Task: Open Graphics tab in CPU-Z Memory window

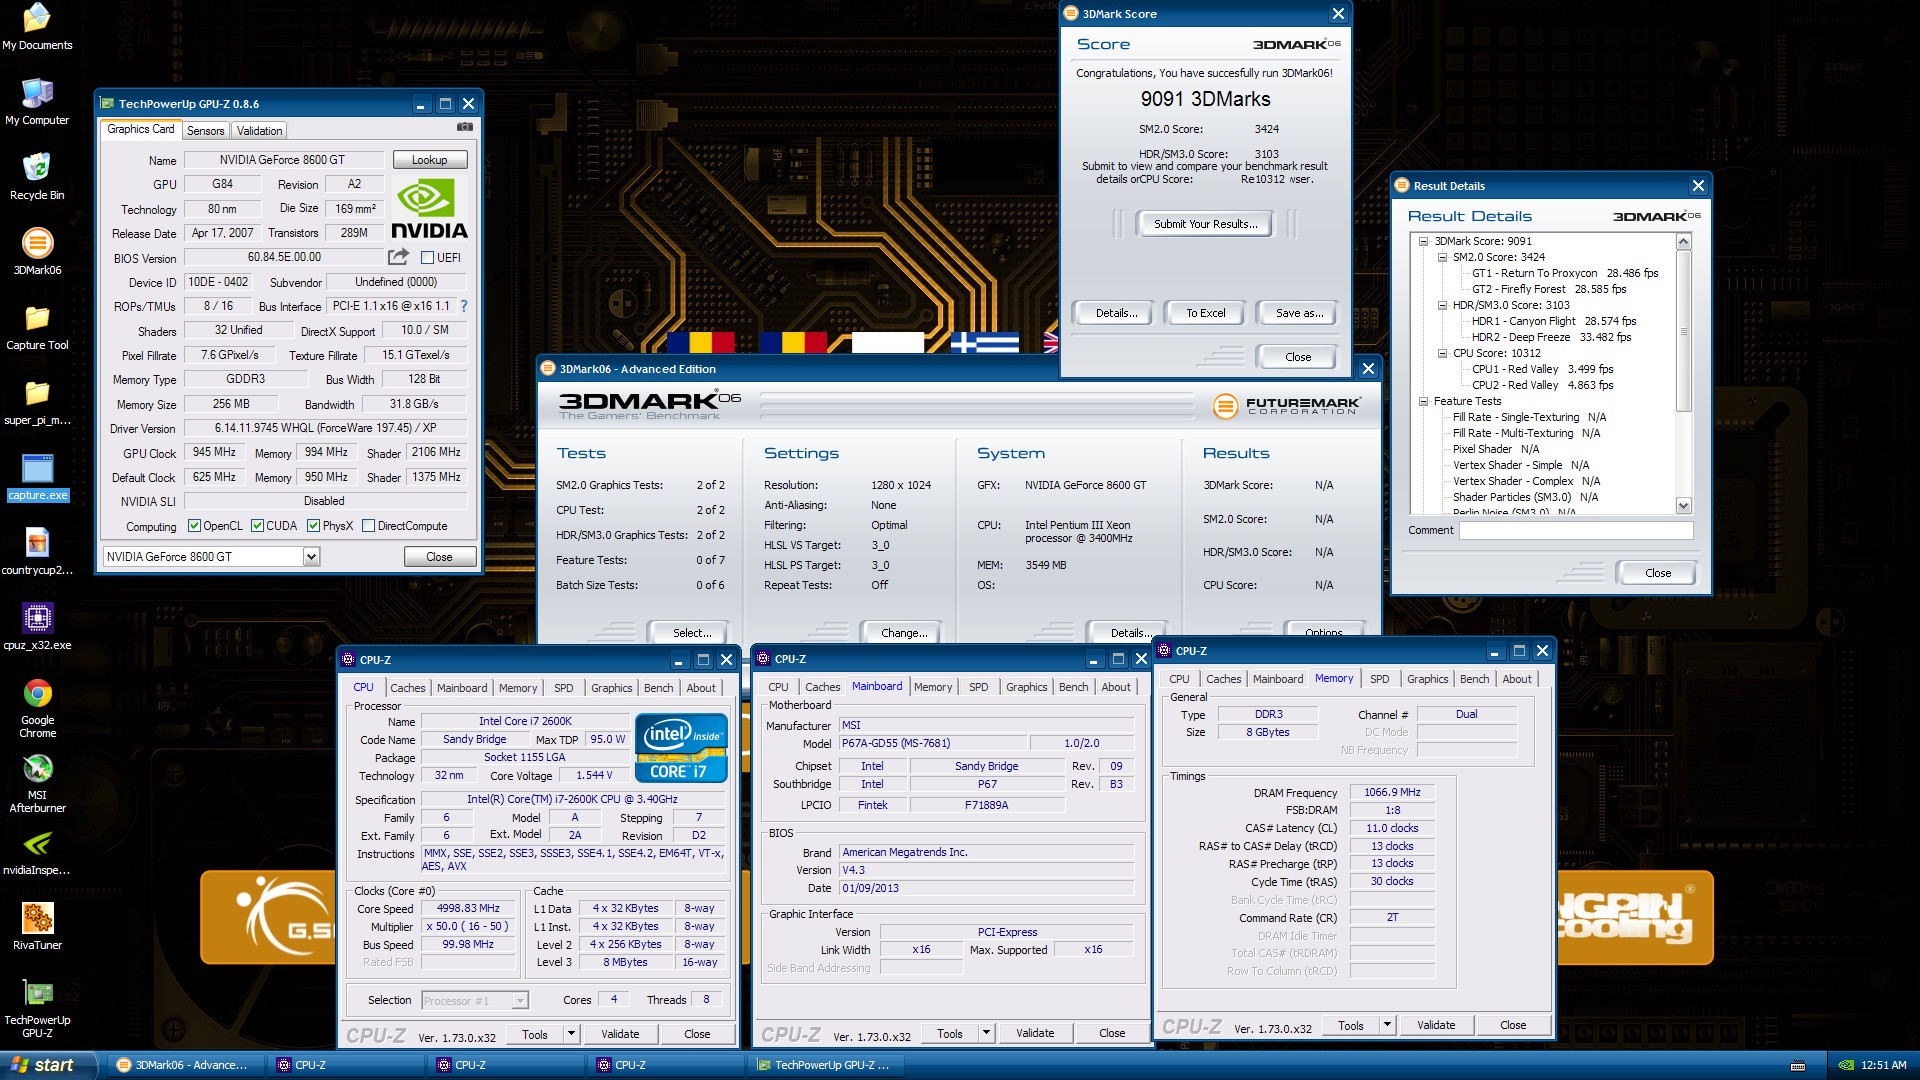Action: [1427, 679]
